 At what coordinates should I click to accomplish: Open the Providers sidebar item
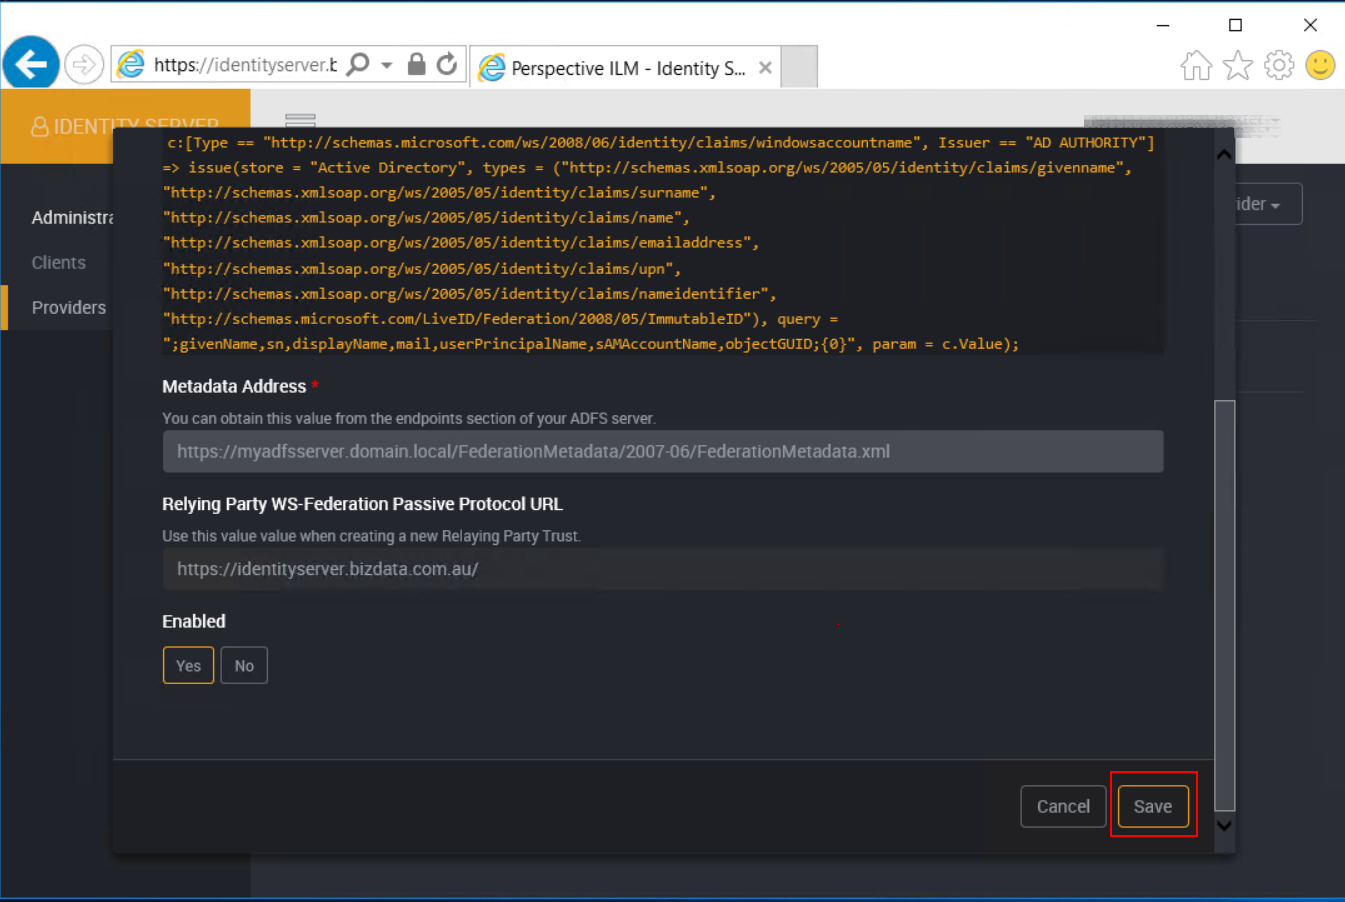[x=68, y=307]
